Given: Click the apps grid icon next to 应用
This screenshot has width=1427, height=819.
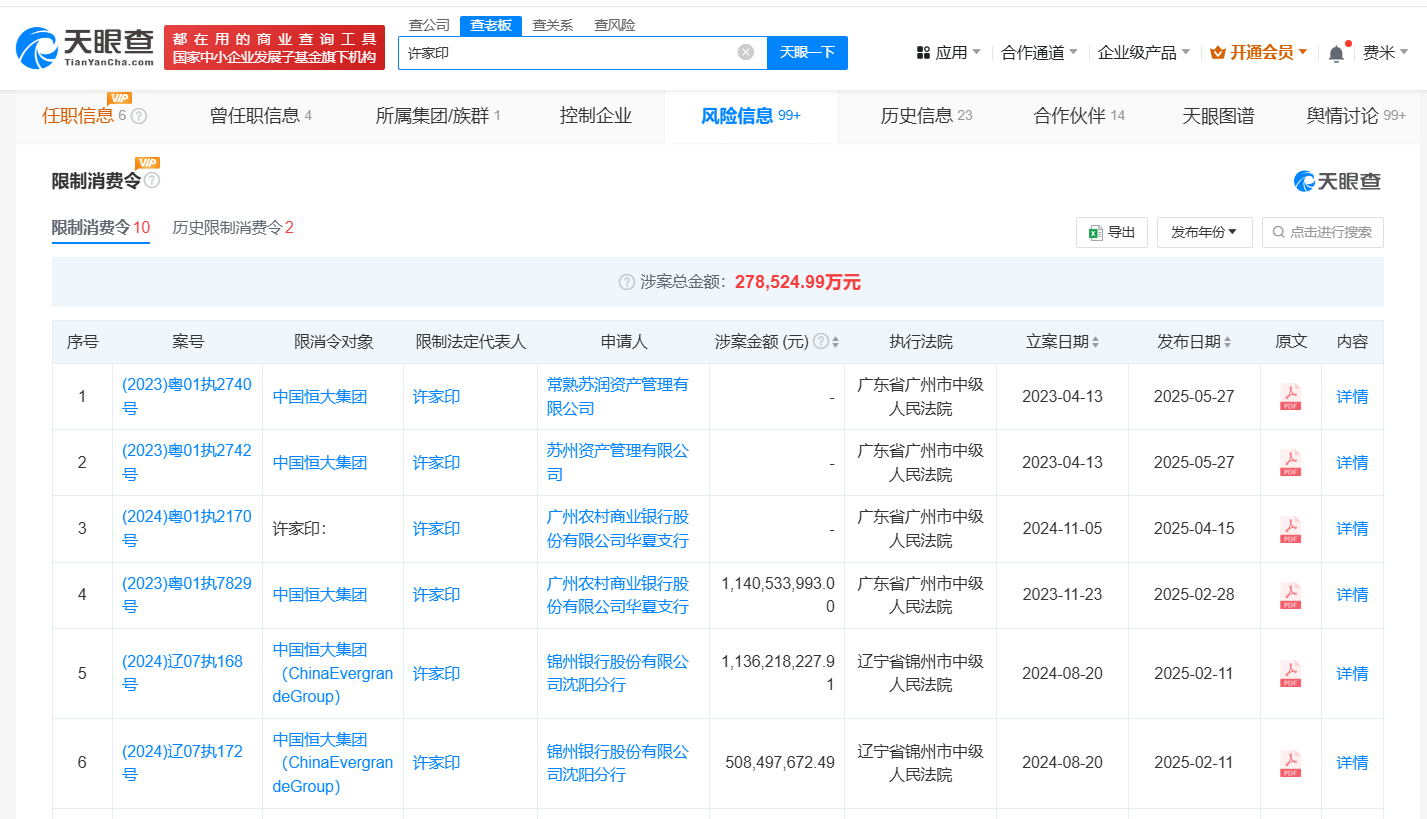Looking at the screenshot, I should pos(922,52).
